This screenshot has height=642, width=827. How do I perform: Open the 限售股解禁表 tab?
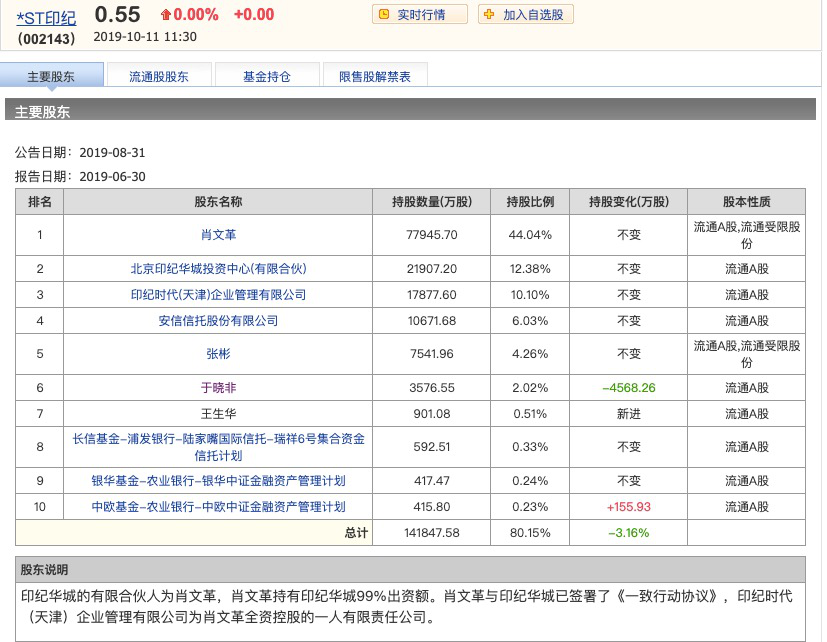point(375,76)
